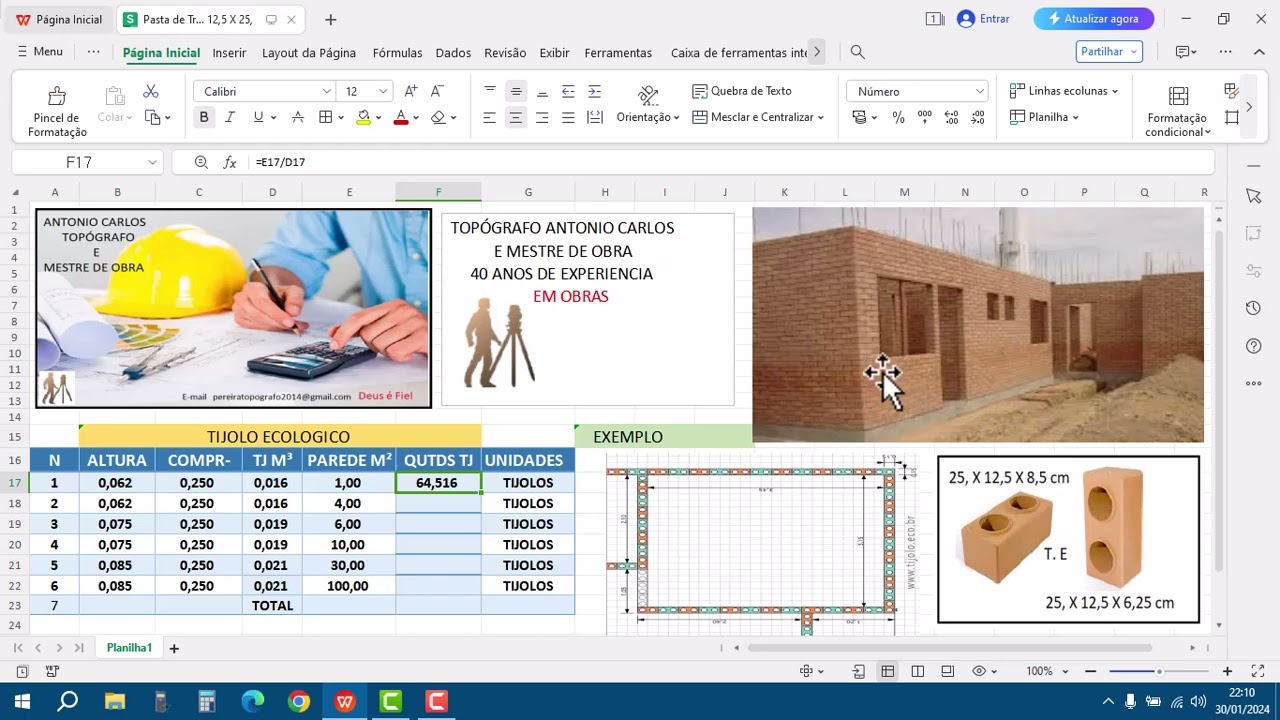Click Quebra de Texto button
The height and width of the screenshot is (720, 1280).
pyautogui.click(x=741, y=91)
